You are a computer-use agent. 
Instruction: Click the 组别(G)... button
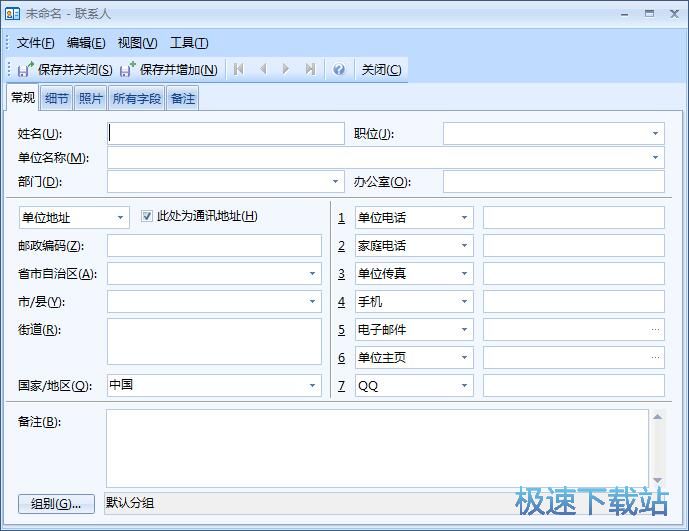(56, 504)
